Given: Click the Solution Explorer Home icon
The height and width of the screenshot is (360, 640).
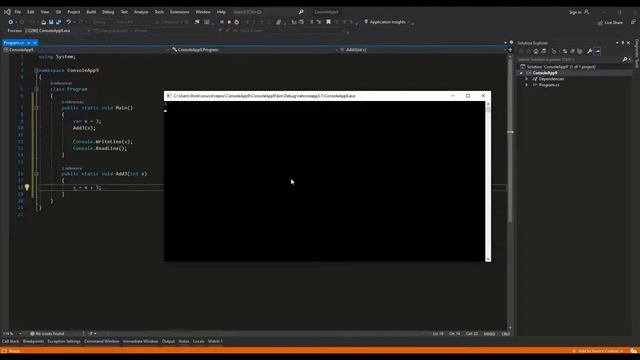Looking at the screenshot, I should (x=536, y=51).
